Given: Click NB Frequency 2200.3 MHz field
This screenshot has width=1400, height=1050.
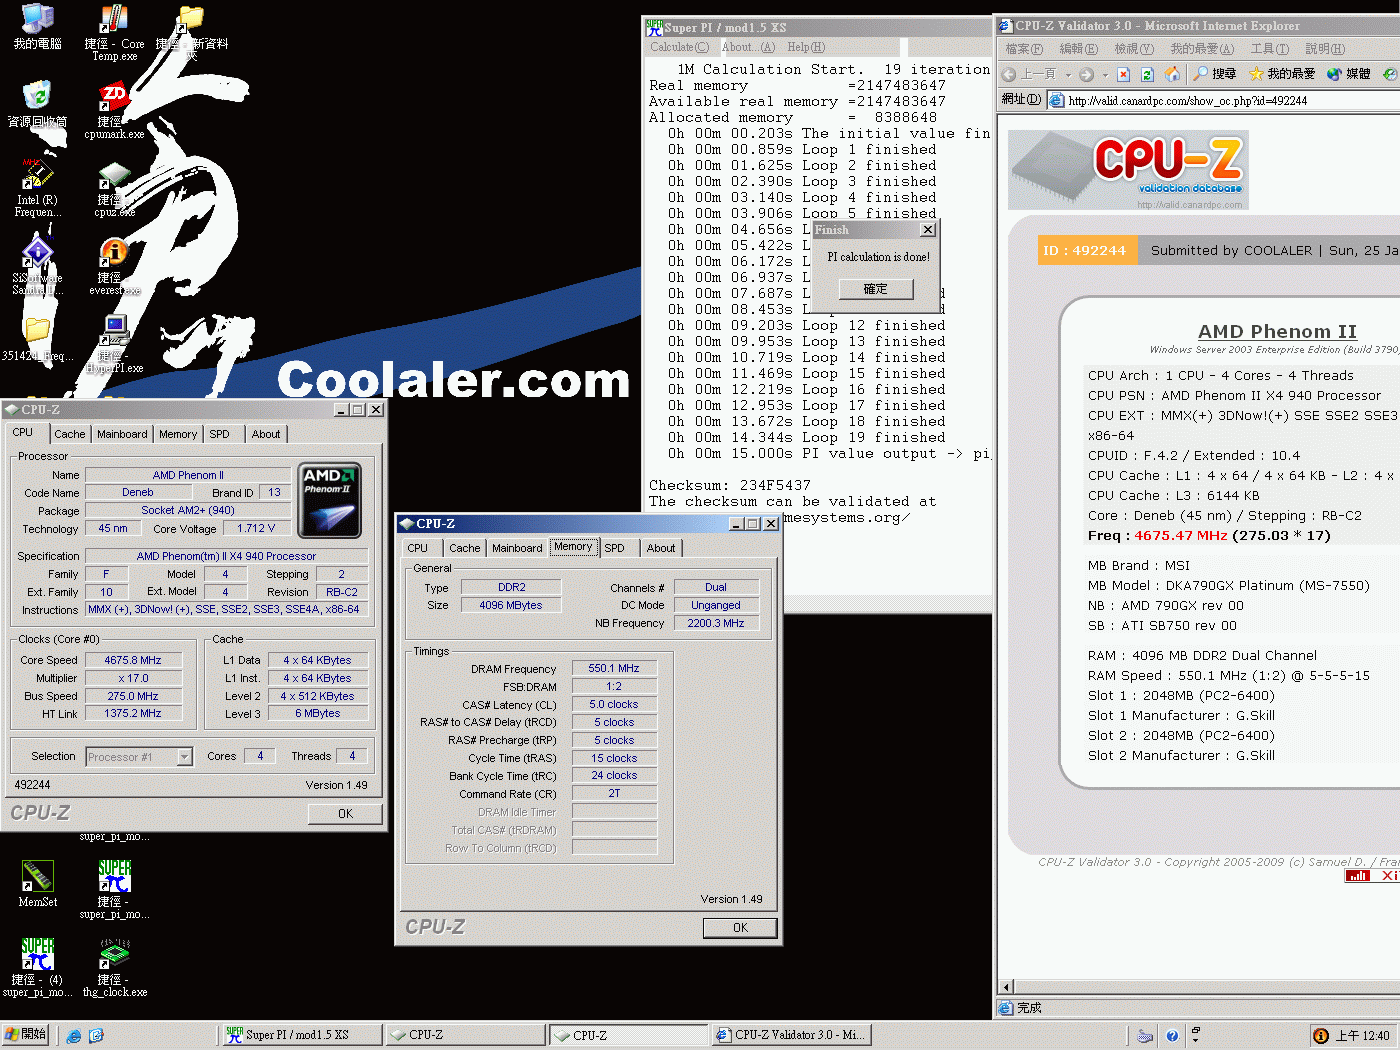Looking at the screenshot, I should pyautogui.click(x=716, y=623).
